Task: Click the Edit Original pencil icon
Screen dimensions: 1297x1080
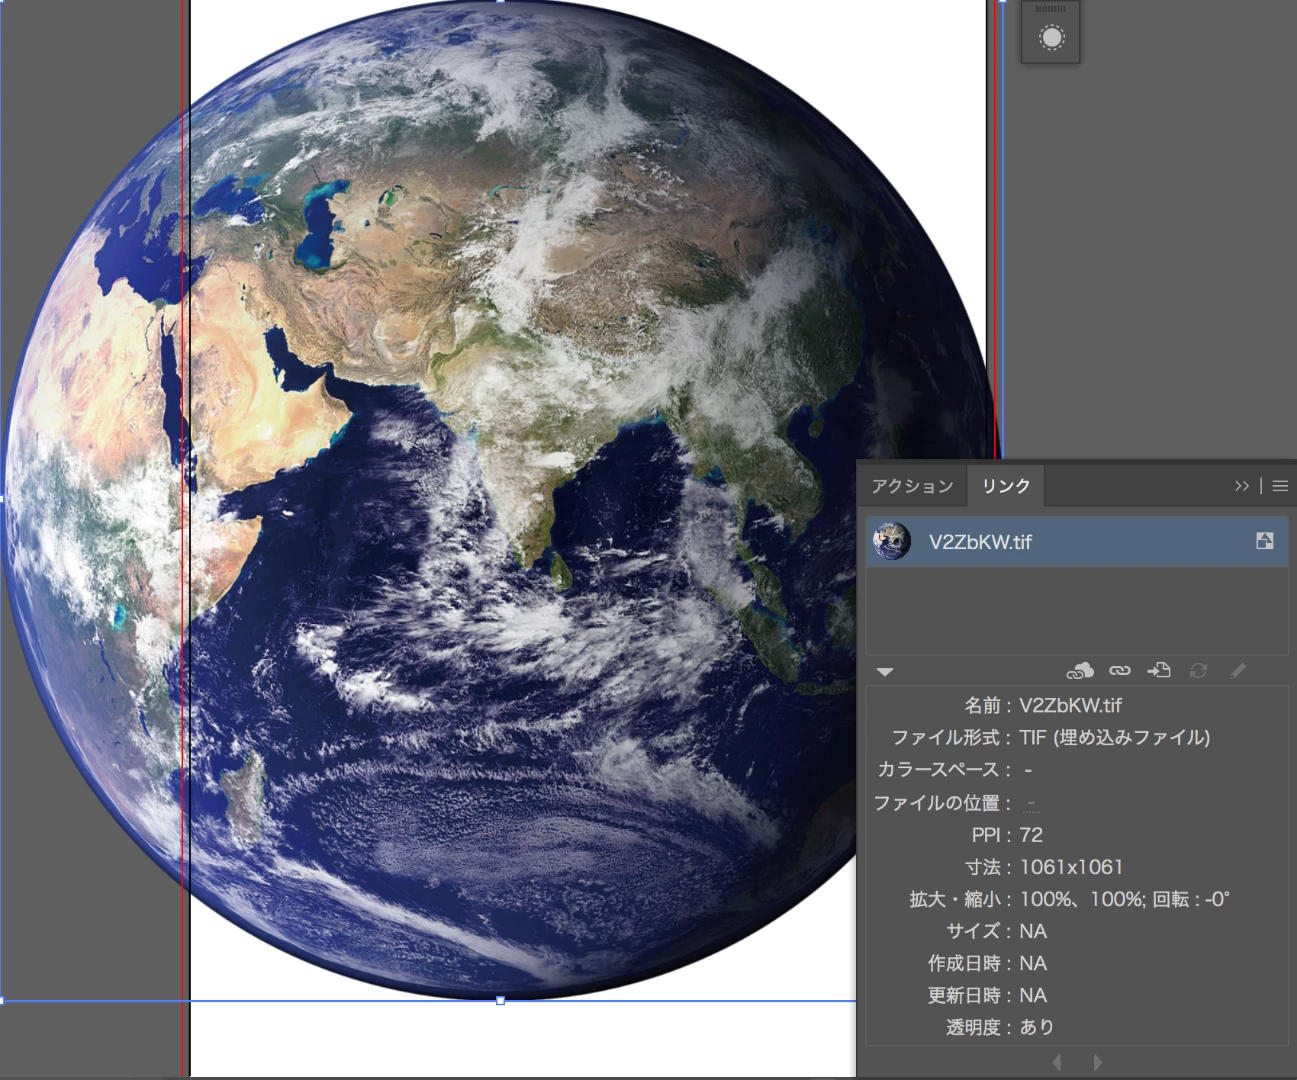Action: coord(1238,671)
